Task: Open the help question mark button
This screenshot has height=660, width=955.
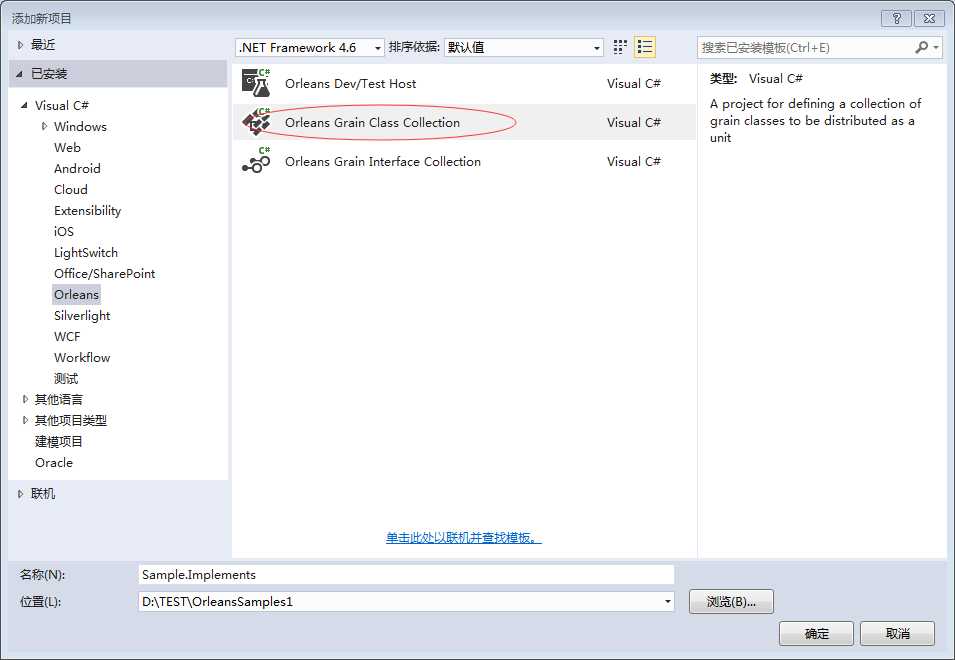Action: pyautogui.click(x=897, y=18)
